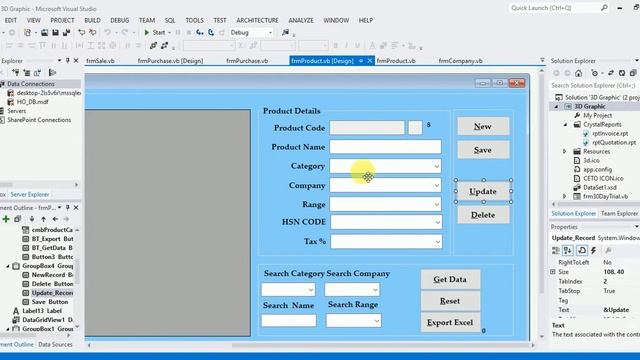Collapse the CrystalReports folder

(x=565, y=124)
